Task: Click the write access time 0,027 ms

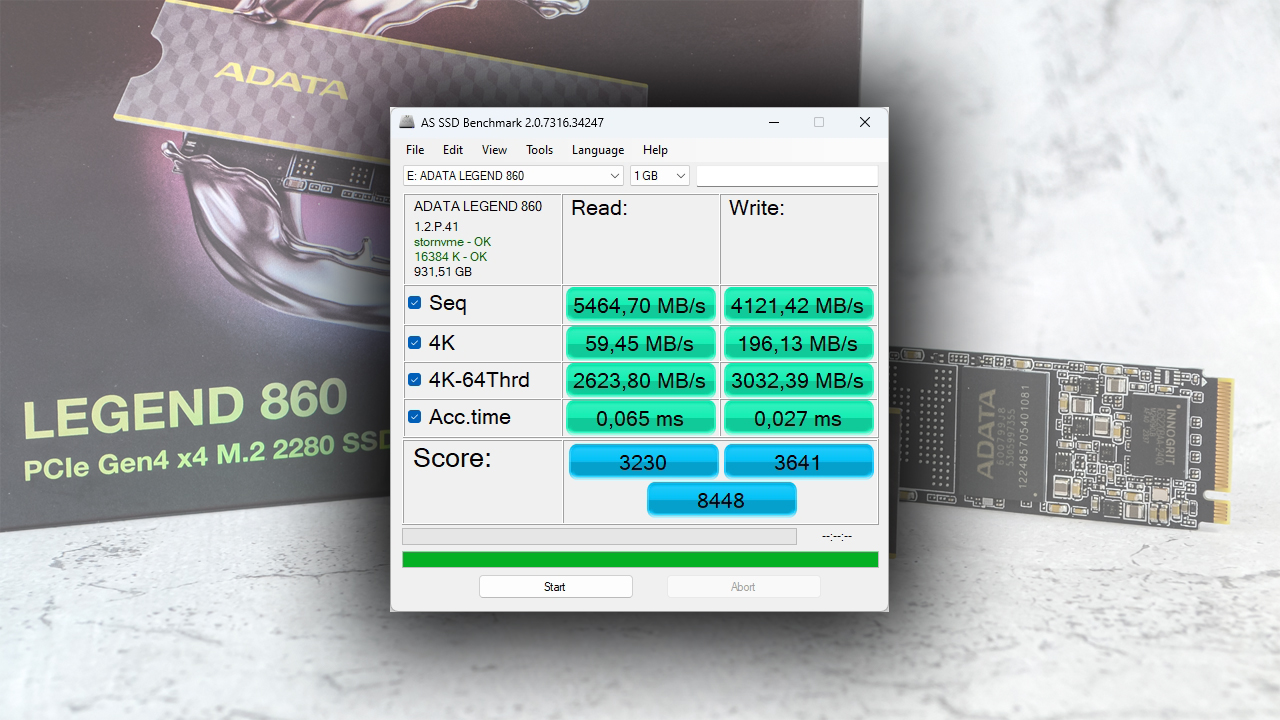Action: tap(798, 418)
